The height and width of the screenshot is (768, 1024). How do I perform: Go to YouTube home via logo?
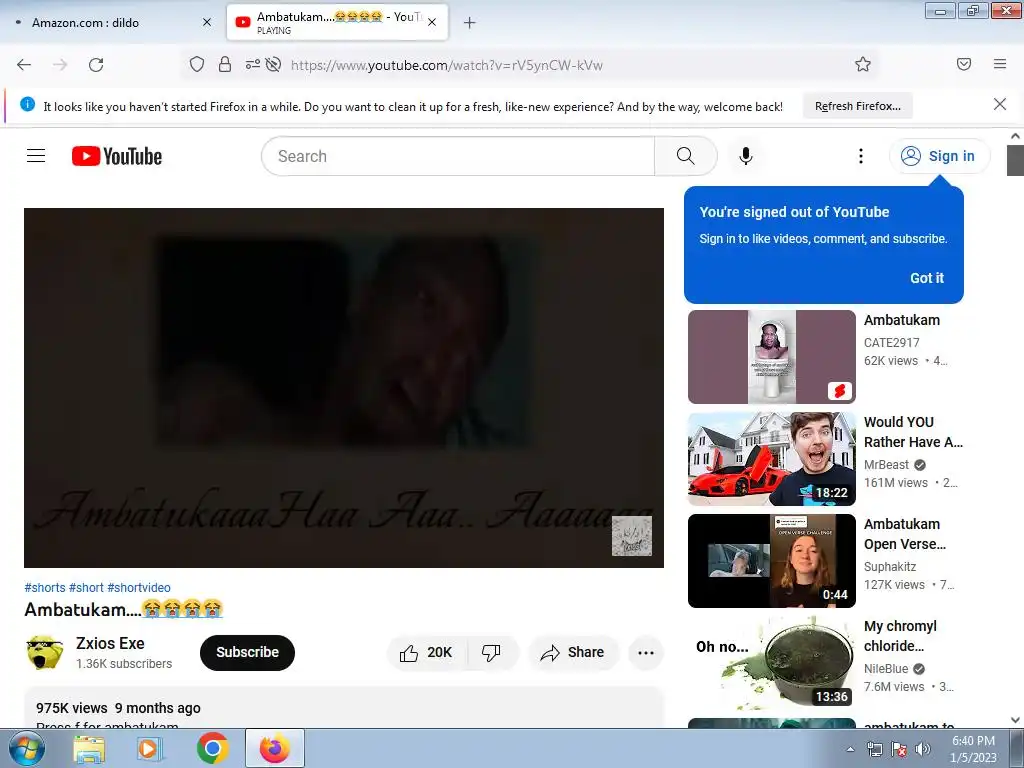click(117, 156)
